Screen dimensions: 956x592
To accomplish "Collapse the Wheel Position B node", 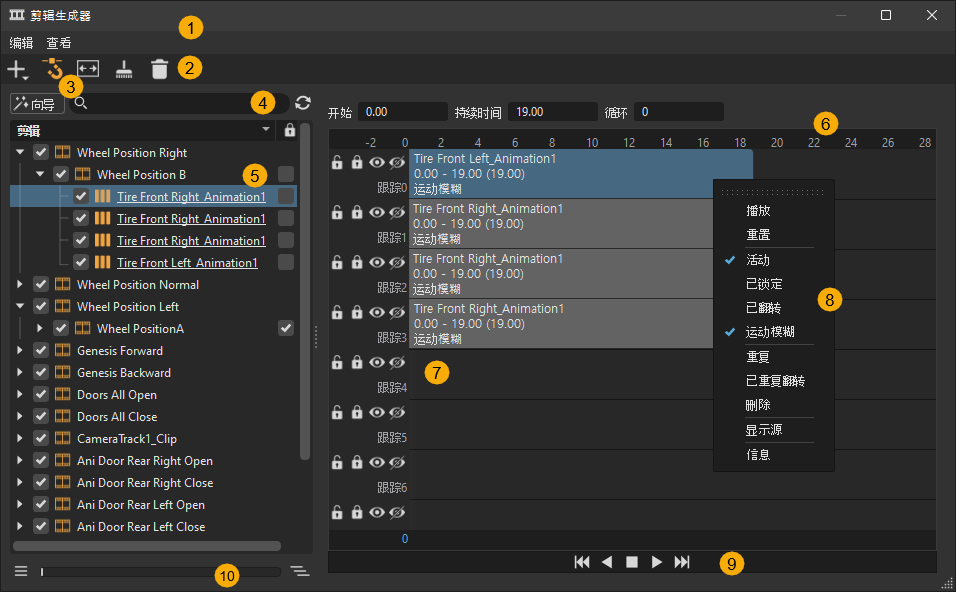I will click(40, 174).
